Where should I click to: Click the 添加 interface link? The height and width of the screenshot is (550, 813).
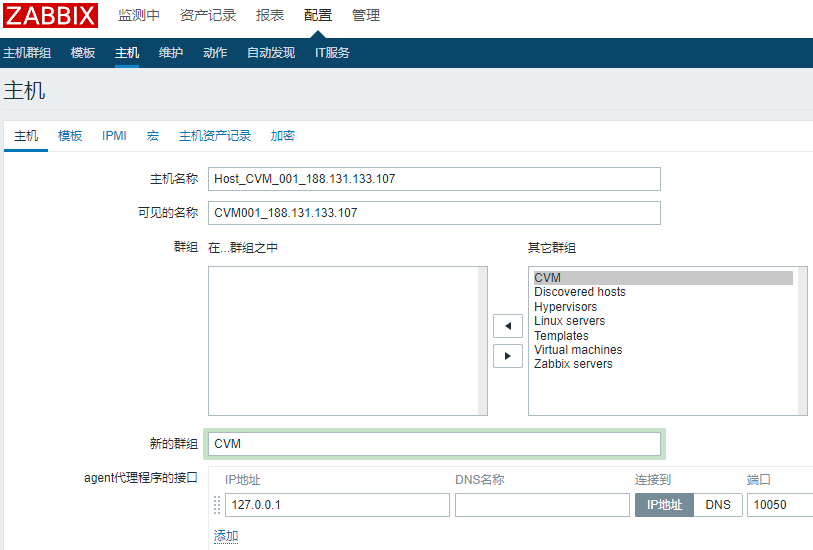point(226,536)
